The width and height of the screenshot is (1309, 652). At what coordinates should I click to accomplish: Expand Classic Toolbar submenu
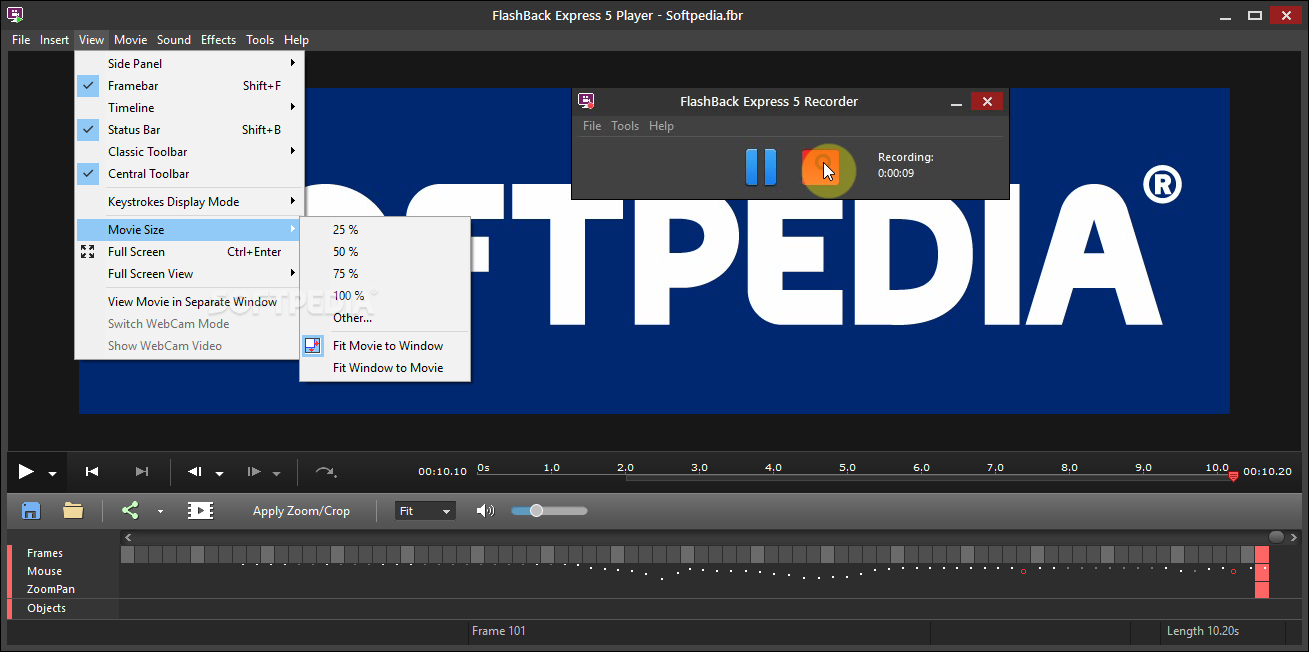[189, 152]
